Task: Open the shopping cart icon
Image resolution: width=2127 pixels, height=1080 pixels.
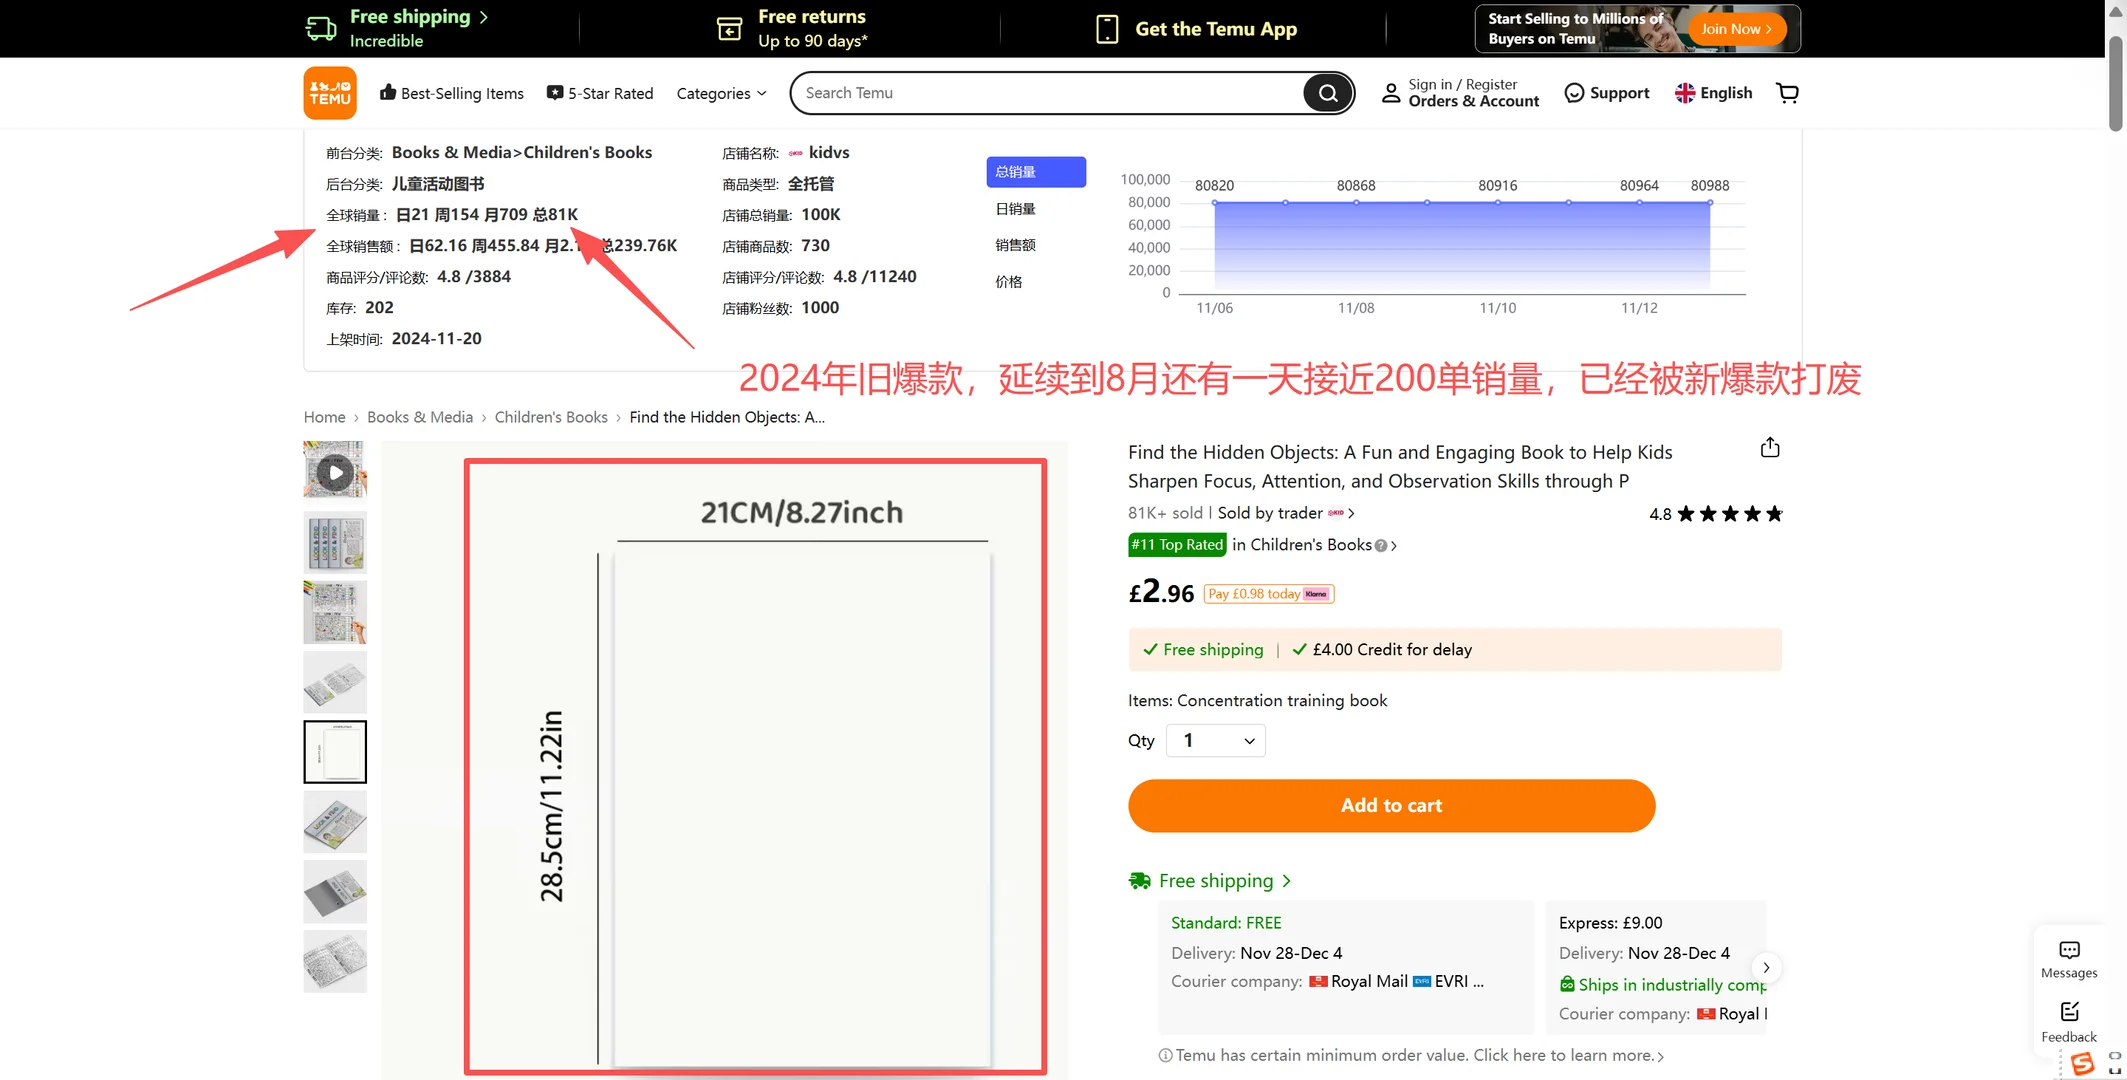Action: (1787, 93)
